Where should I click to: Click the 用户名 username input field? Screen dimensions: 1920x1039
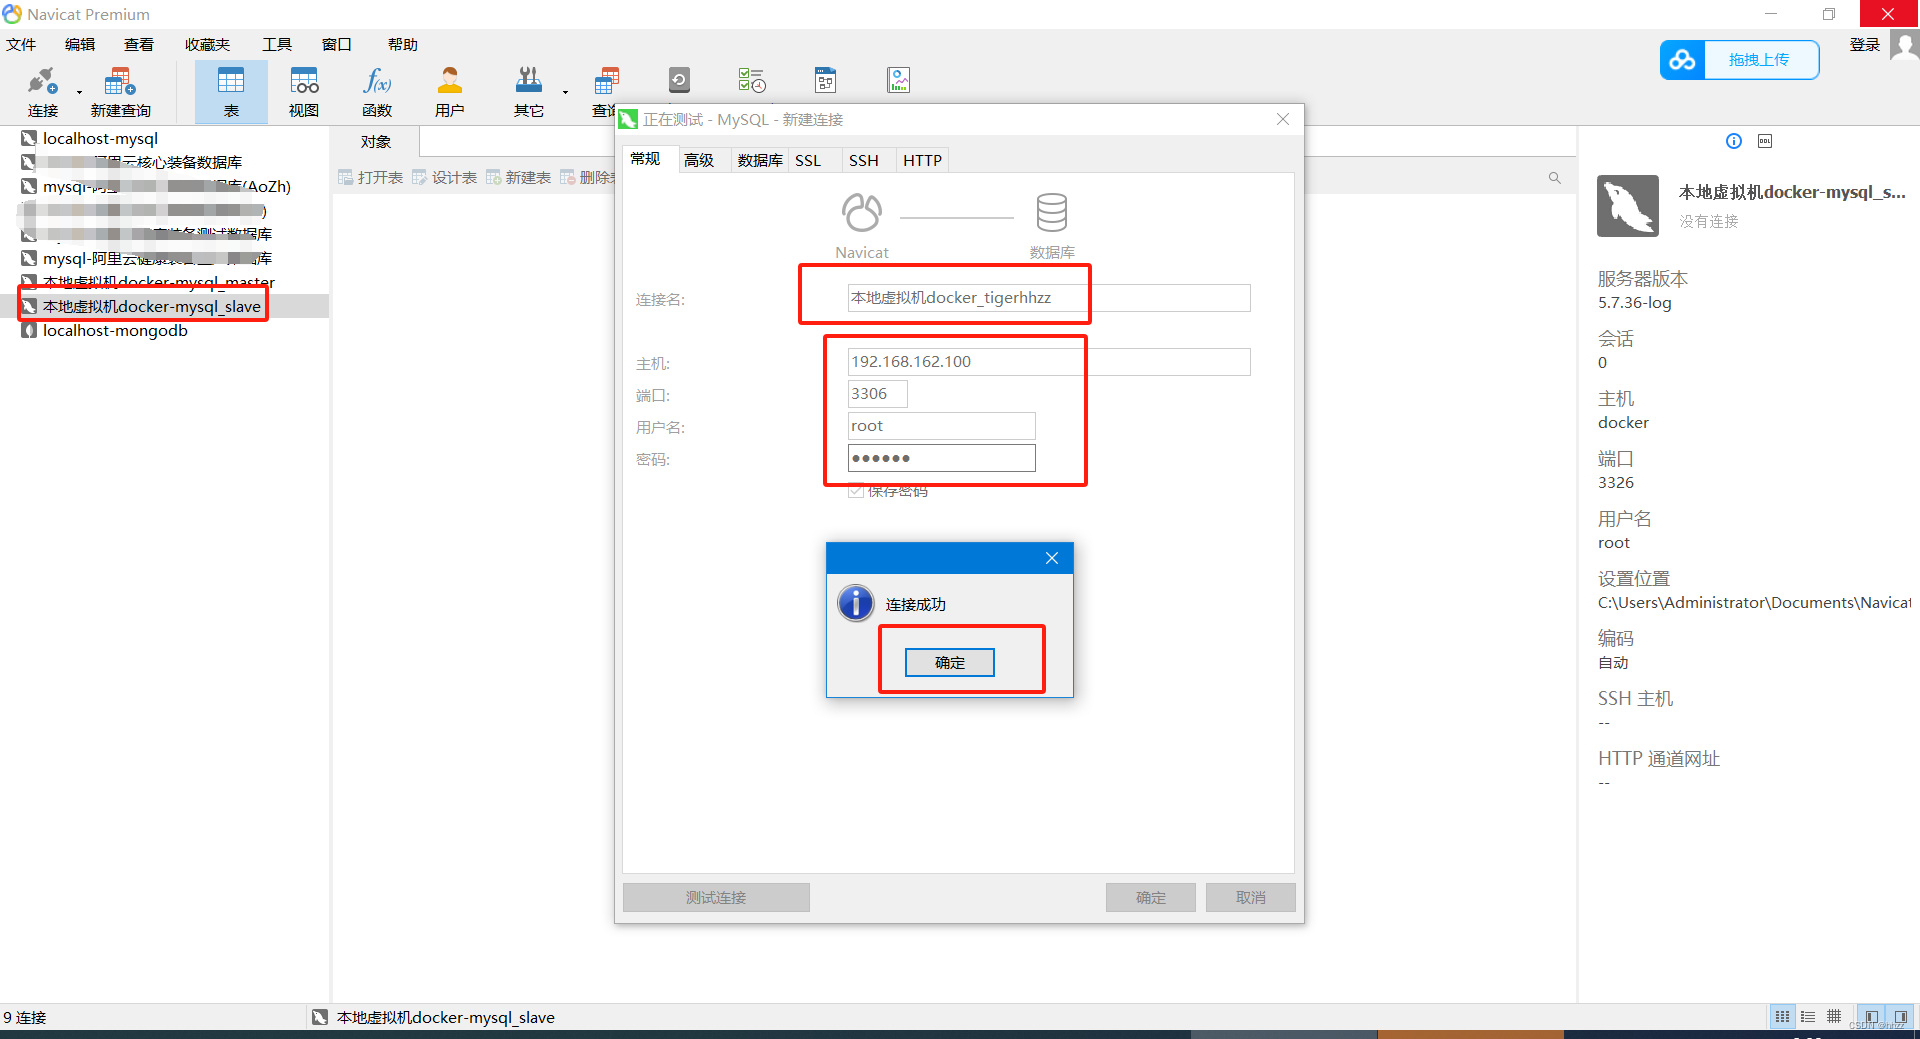[x=942, y=426]
